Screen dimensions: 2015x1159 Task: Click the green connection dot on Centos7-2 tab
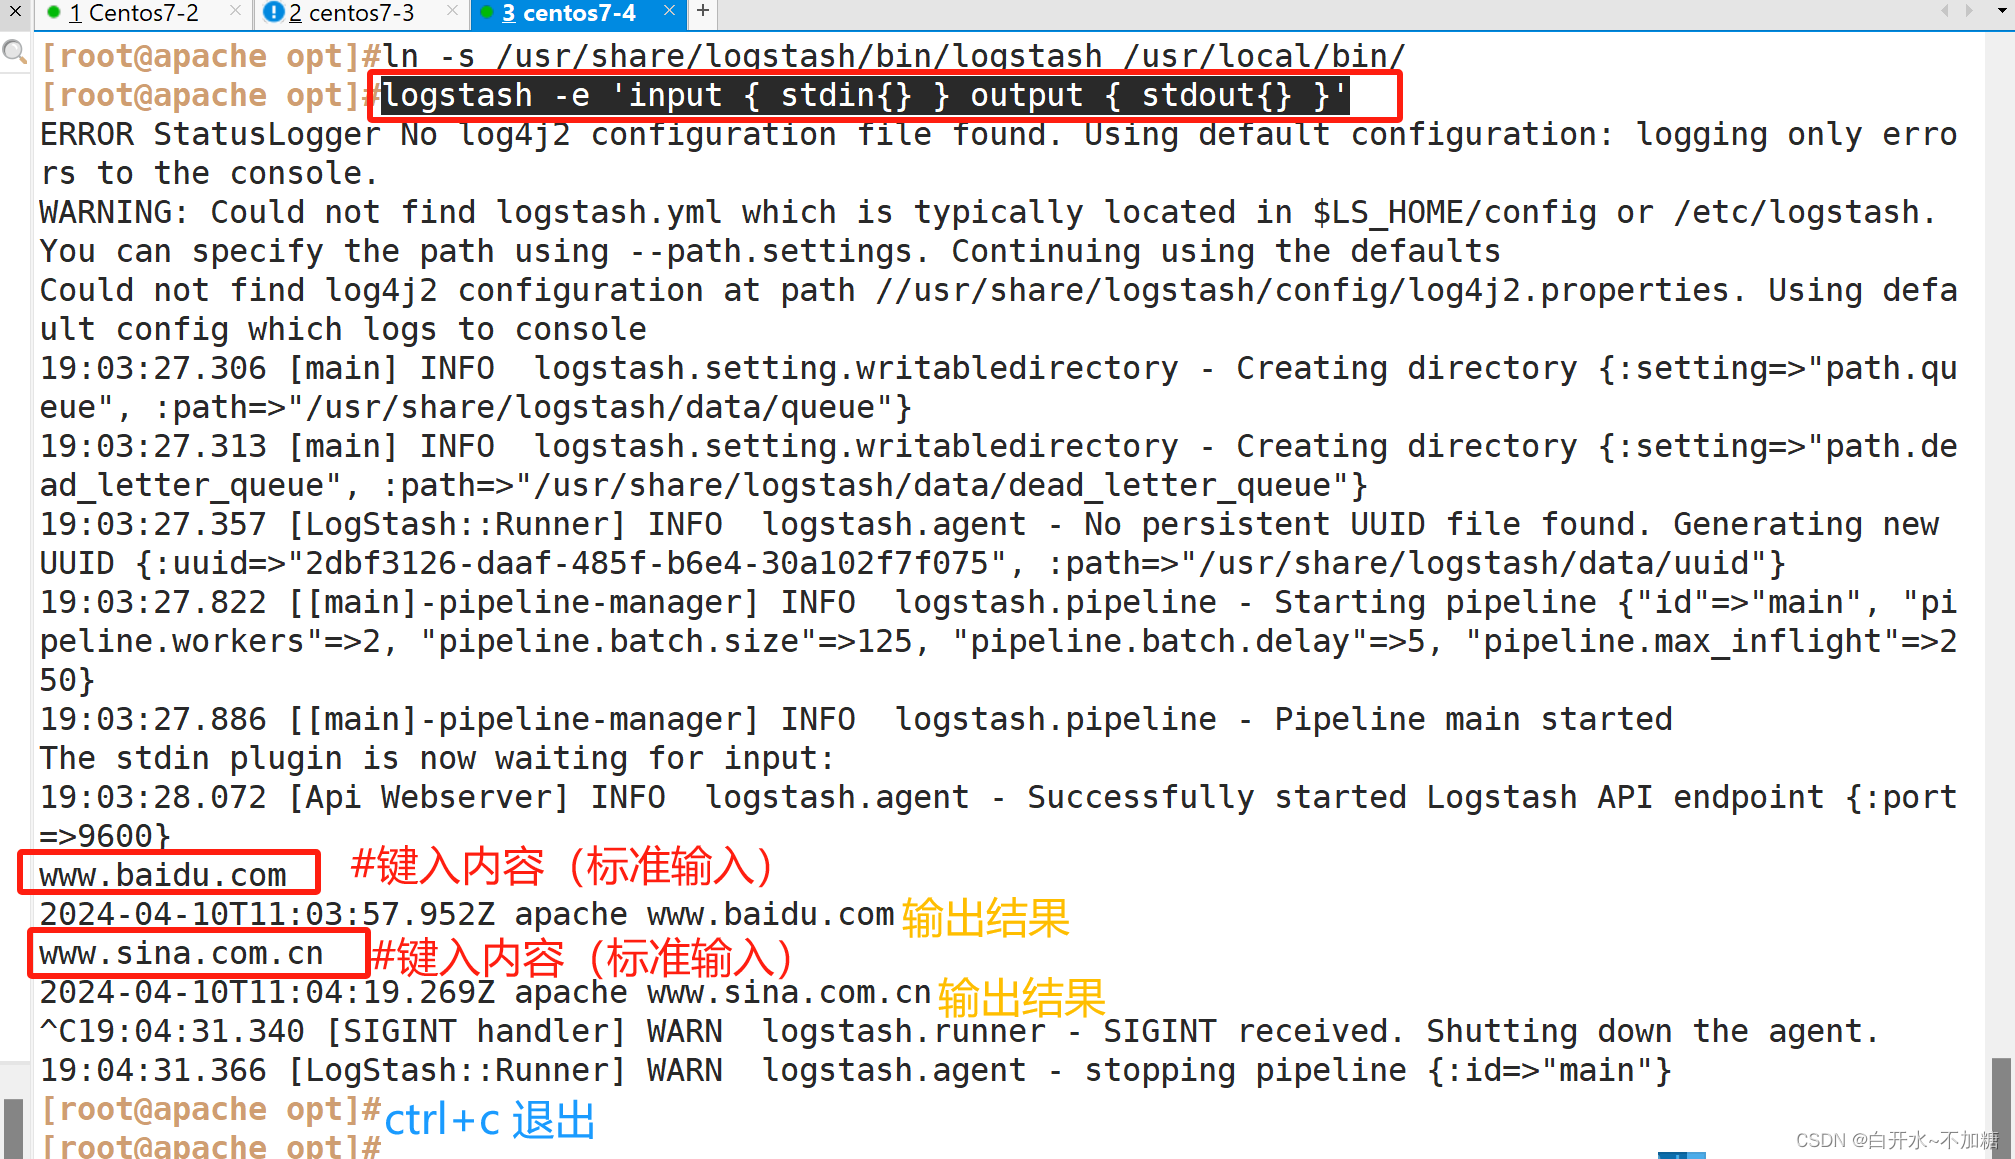[54, 13]
